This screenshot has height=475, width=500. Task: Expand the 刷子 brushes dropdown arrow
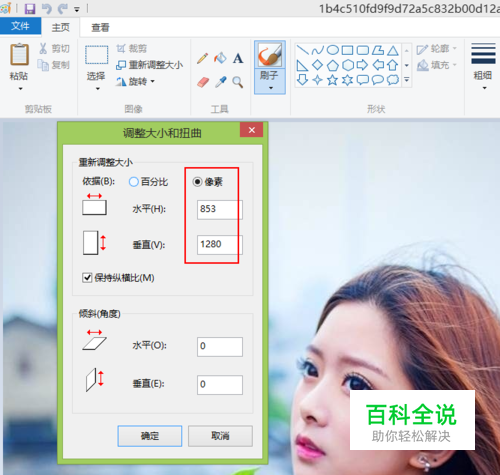pyautogui.click(x=270, y=88)
